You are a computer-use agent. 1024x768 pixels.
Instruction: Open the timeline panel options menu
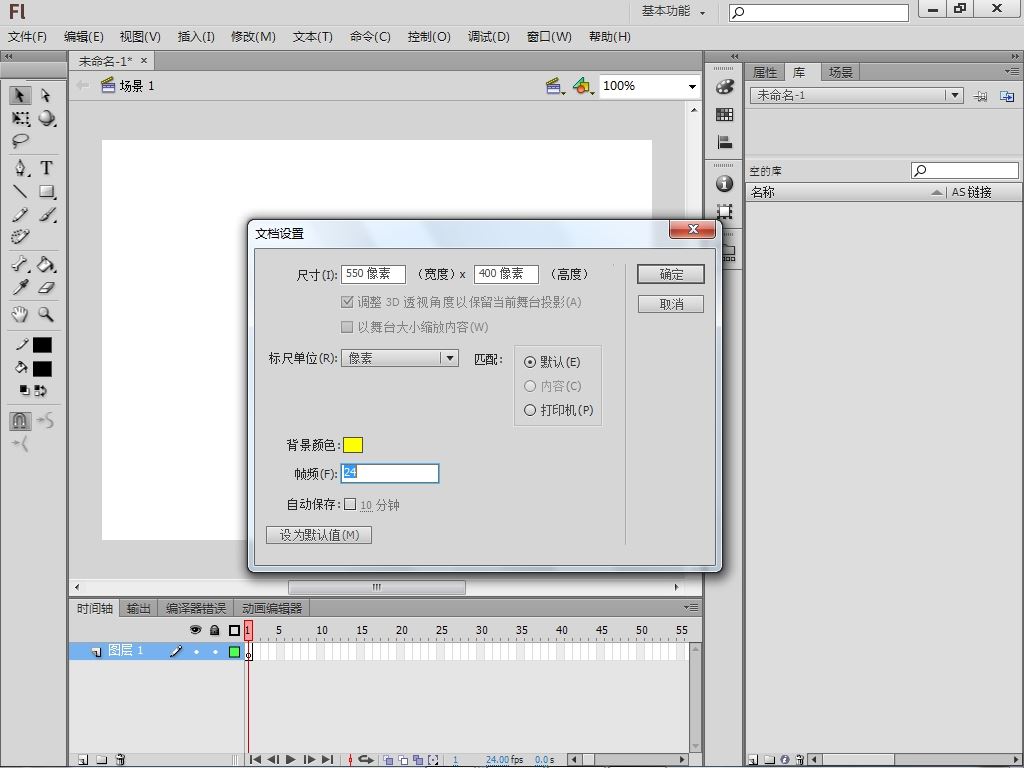click(x=692, y=607)
